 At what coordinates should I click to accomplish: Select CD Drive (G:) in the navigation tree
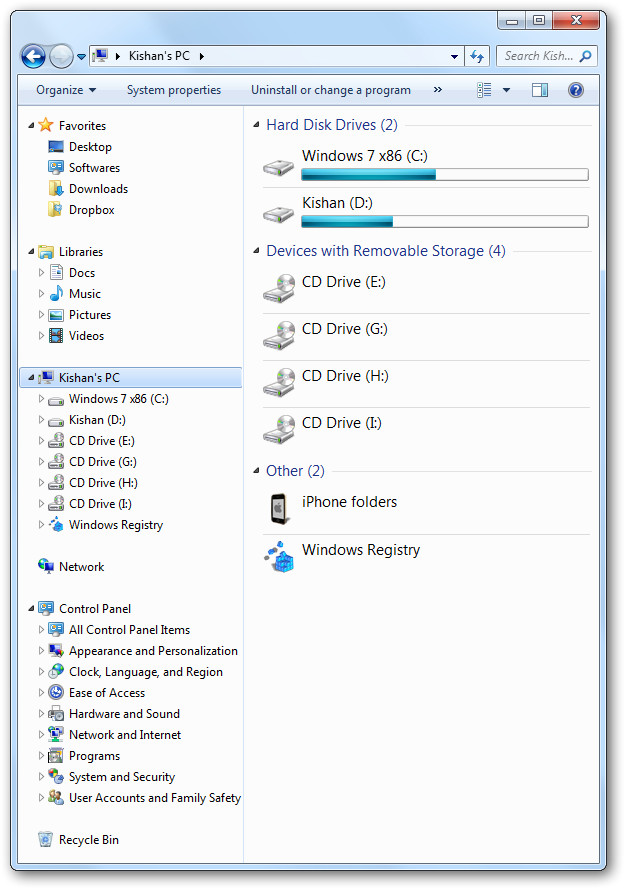[x=103, y=462]
